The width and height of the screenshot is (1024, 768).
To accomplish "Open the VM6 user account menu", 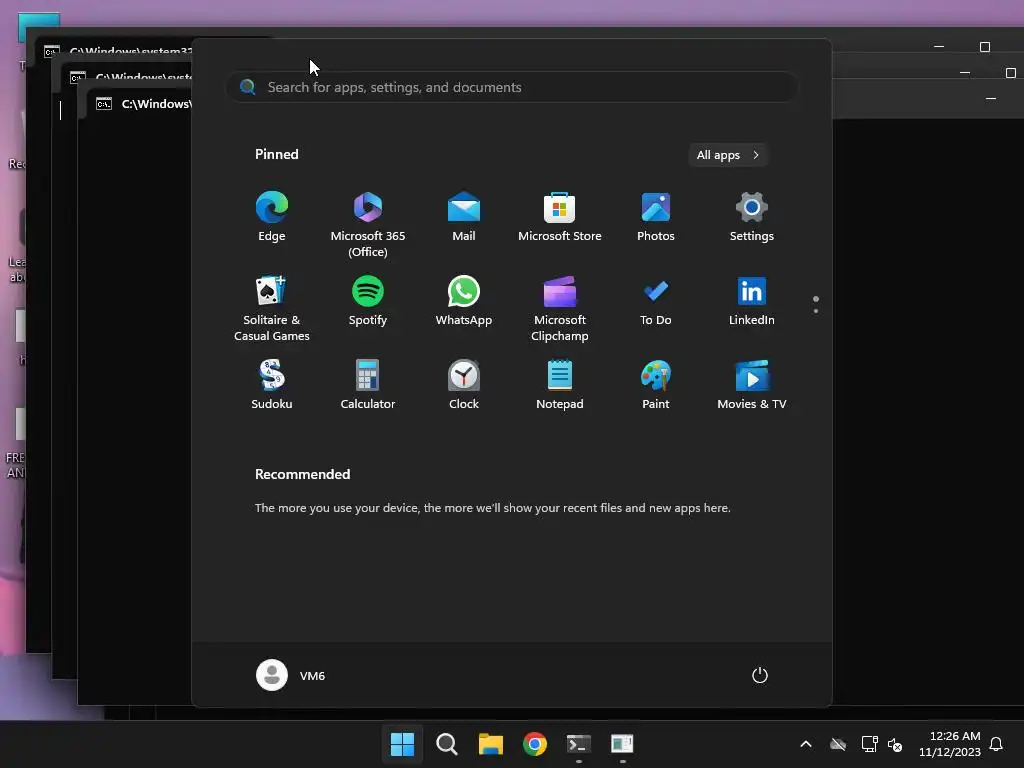I will tap(291, 675).
